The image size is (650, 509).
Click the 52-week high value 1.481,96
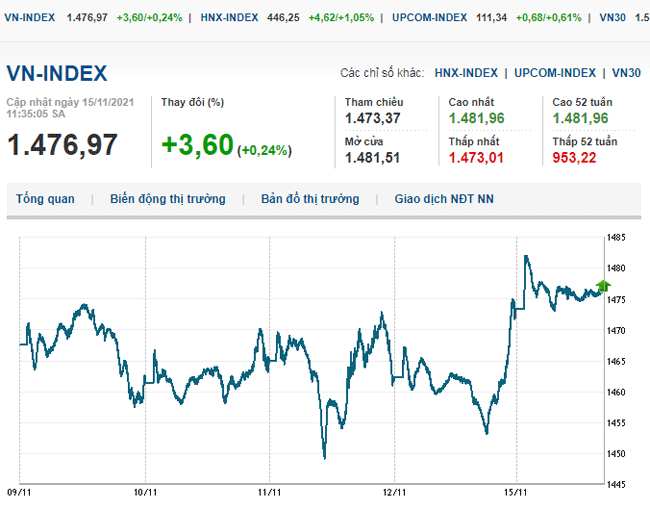(x=582, y=118)
